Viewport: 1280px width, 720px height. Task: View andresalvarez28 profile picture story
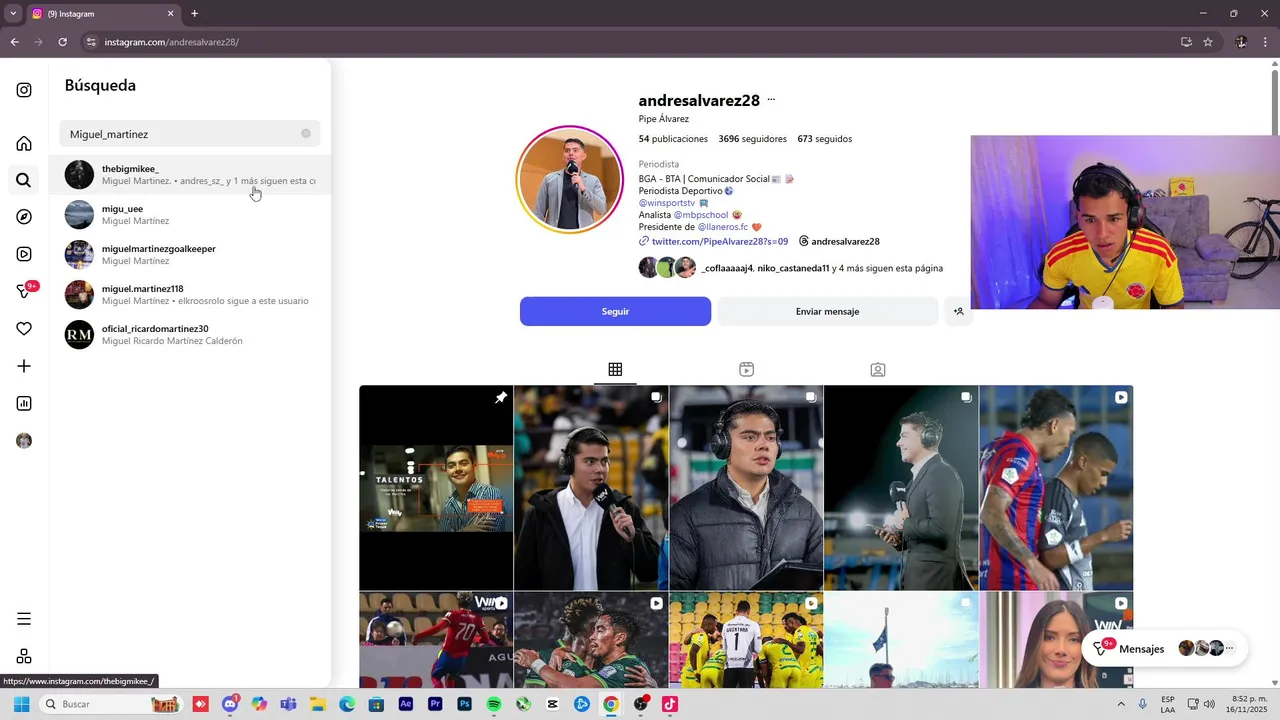pos(569,180)
